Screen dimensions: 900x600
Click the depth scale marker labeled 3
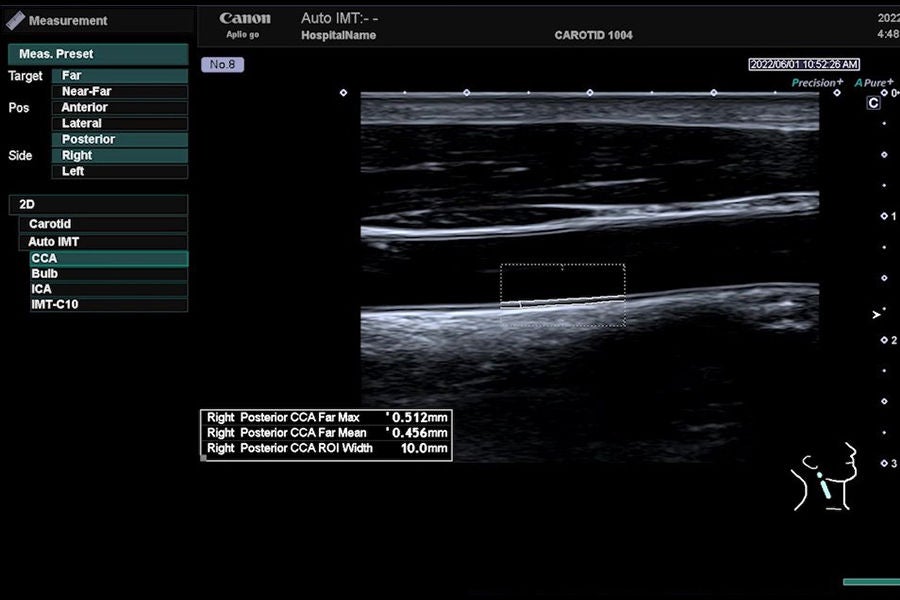889,463
